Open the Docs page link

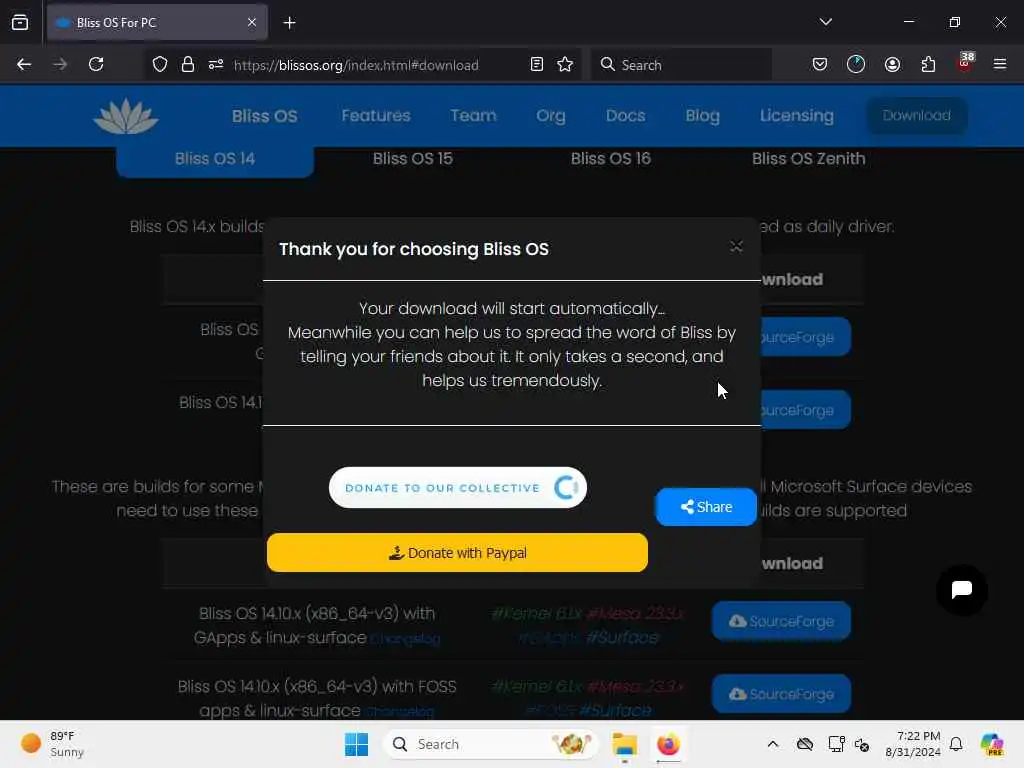click(x=625, y=116)
